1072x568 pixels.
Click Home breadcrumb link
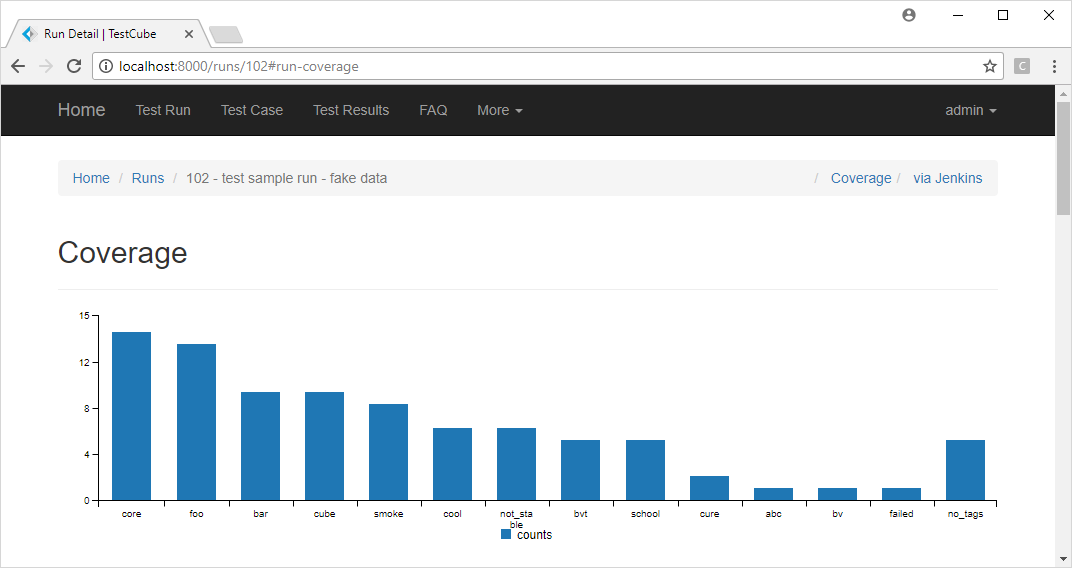(91, 178)
